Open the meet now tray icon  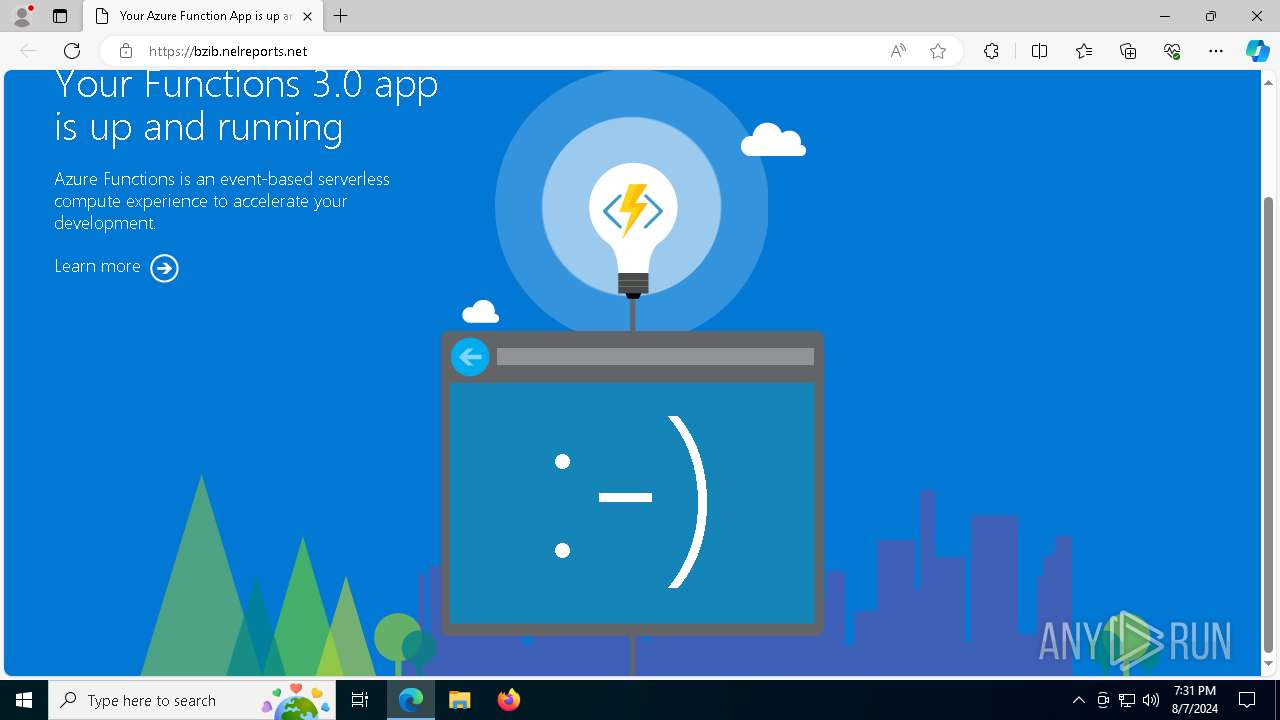point(1103,700)
